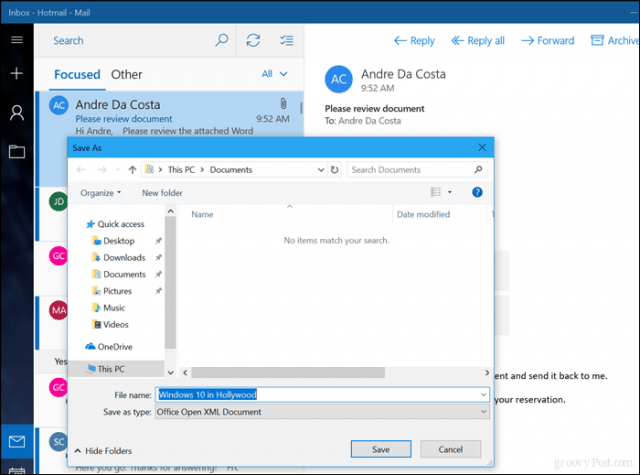Expand the File name history dropdown
This screenshot has height=475, width=640.
coord(483,395)
